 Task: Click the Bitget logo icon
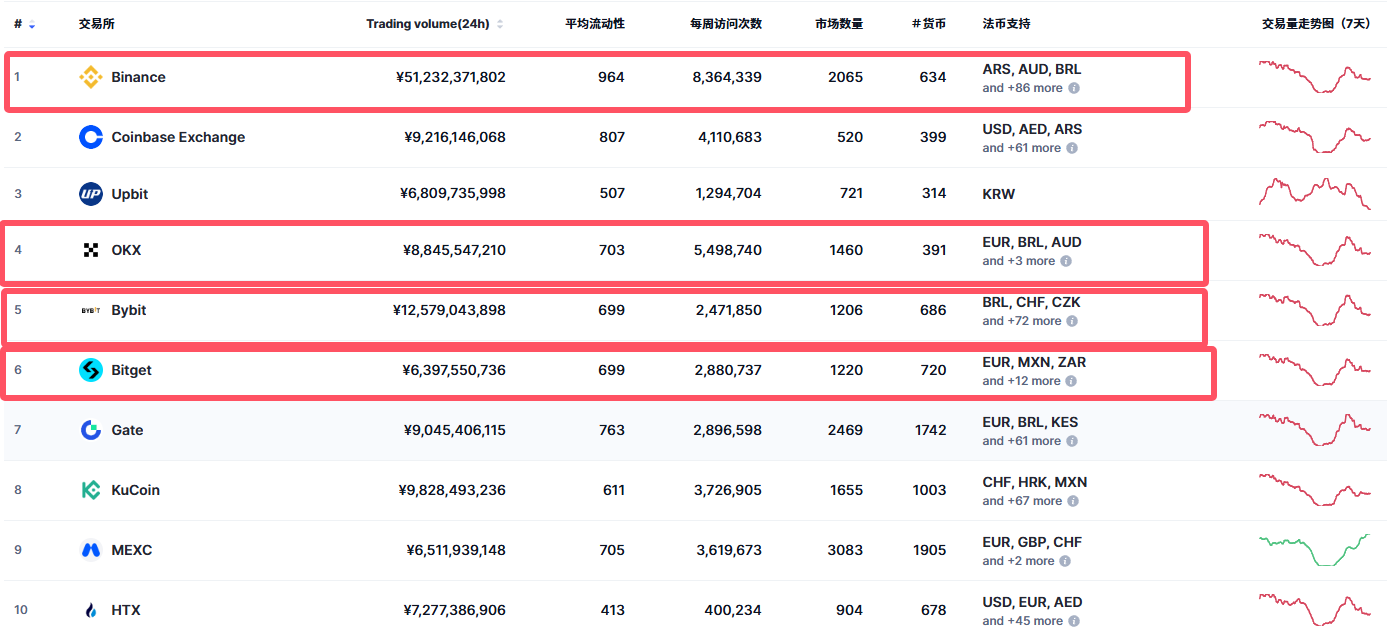tap(91, 370)
